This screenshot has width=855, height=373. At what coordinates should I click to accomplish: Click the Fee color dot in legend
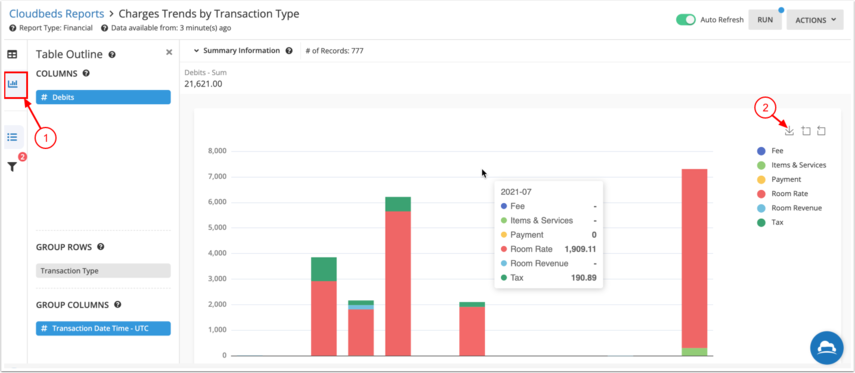pyautogui.click(x=761, y=151)
